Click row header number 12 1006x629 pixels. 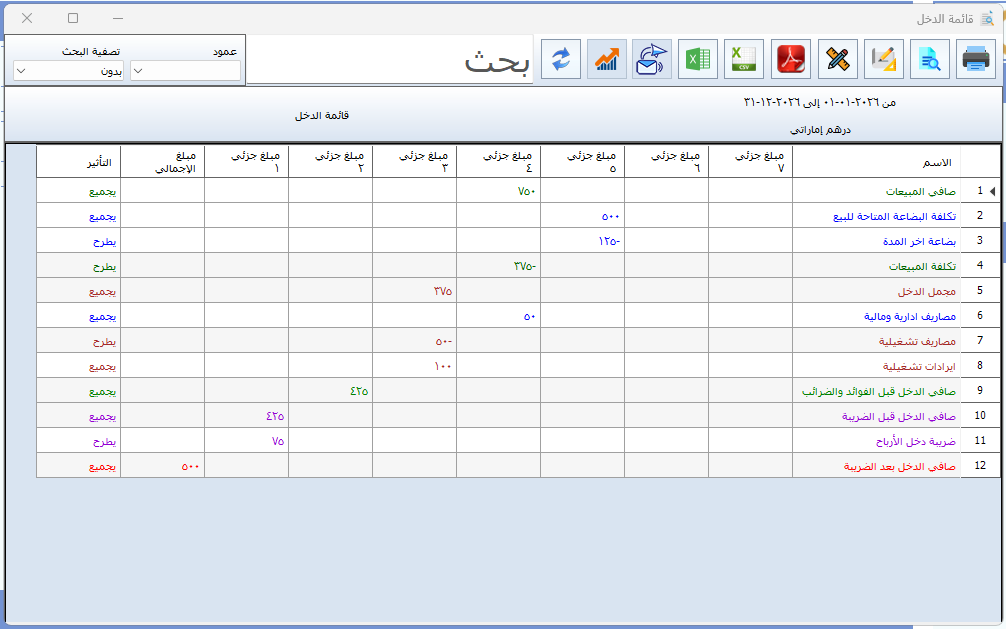tap(980, 466)
